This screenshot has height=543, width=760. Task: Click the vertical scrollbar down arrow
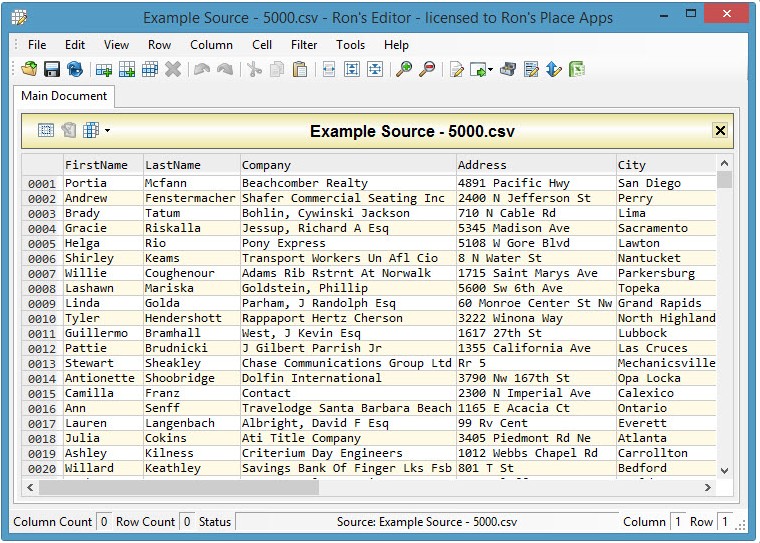coord(725,471)
